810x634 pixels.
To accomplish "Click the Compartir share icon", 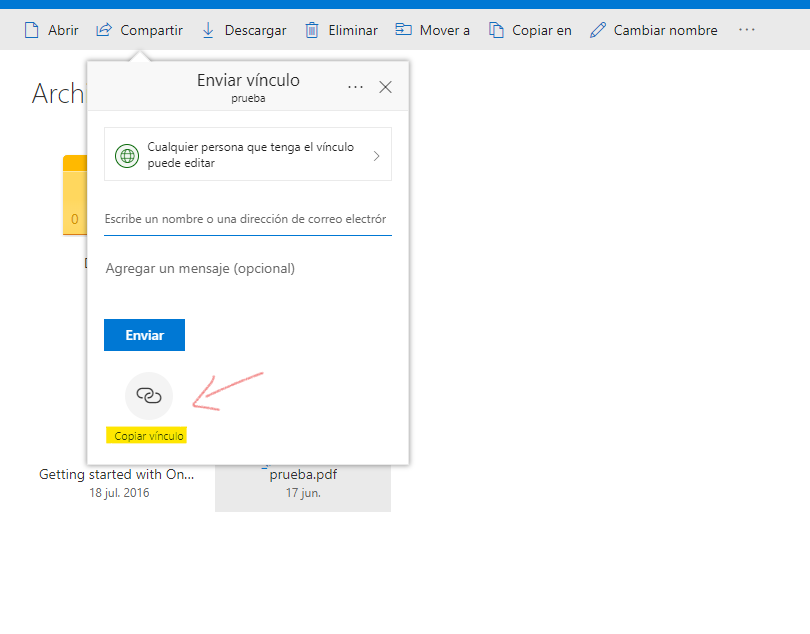I will click(x=104, y=29).
